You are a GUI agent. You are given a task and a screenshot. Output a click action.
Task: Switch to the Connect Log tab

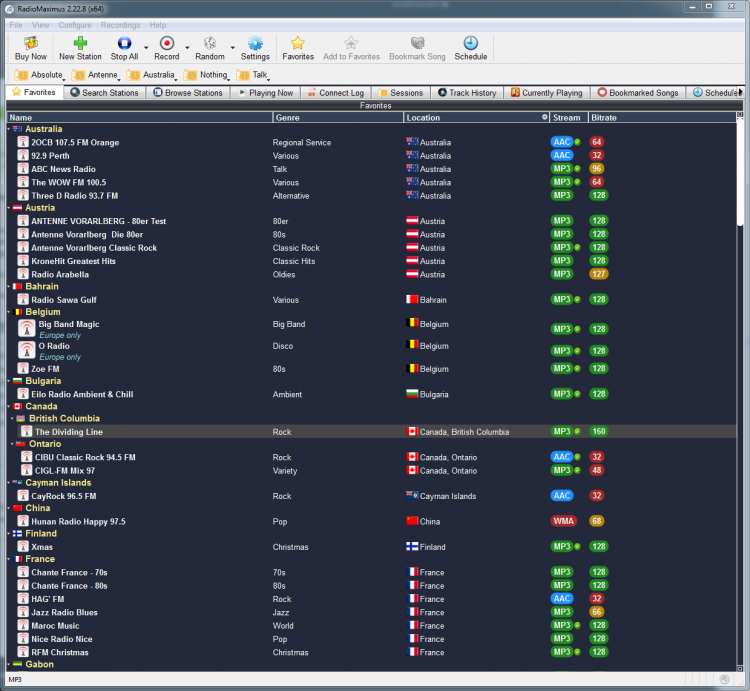tap(336, 93)
